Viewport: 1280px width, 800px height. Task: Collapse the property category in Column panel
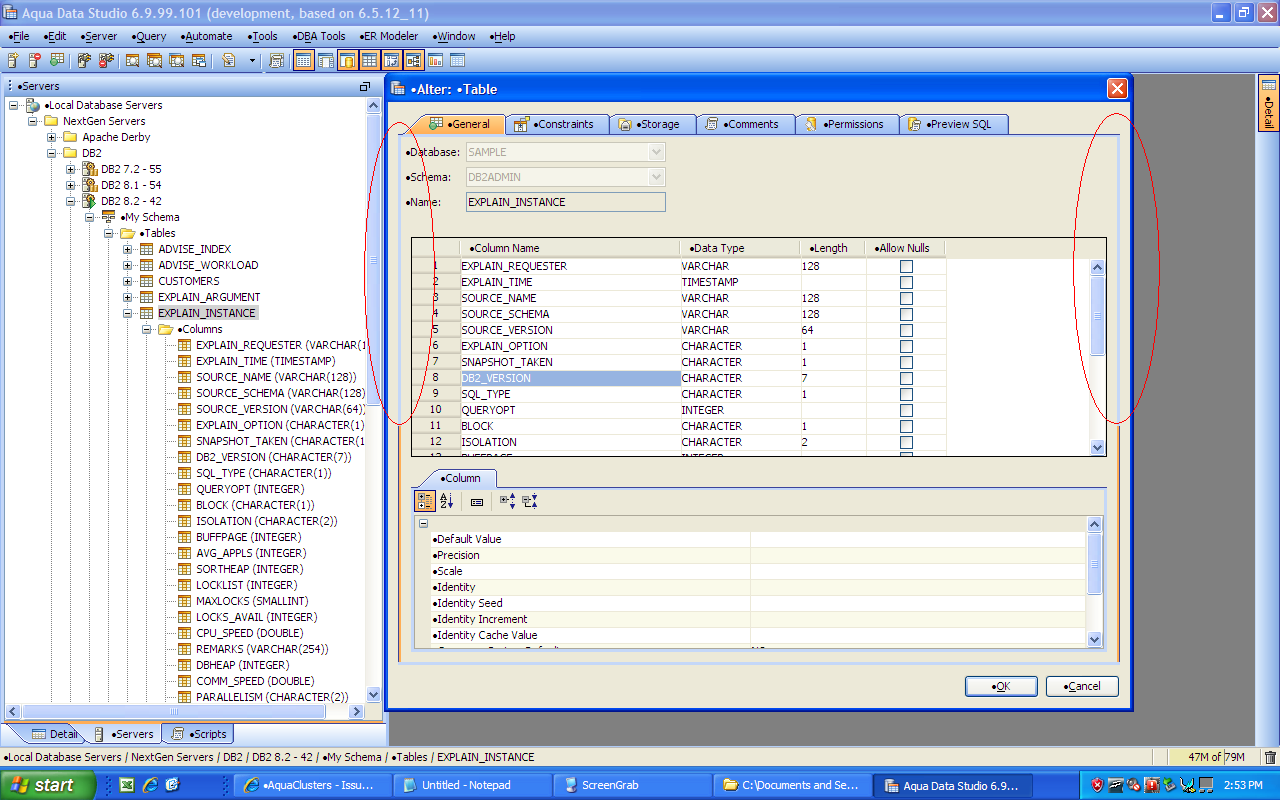(x=423, y=523)
